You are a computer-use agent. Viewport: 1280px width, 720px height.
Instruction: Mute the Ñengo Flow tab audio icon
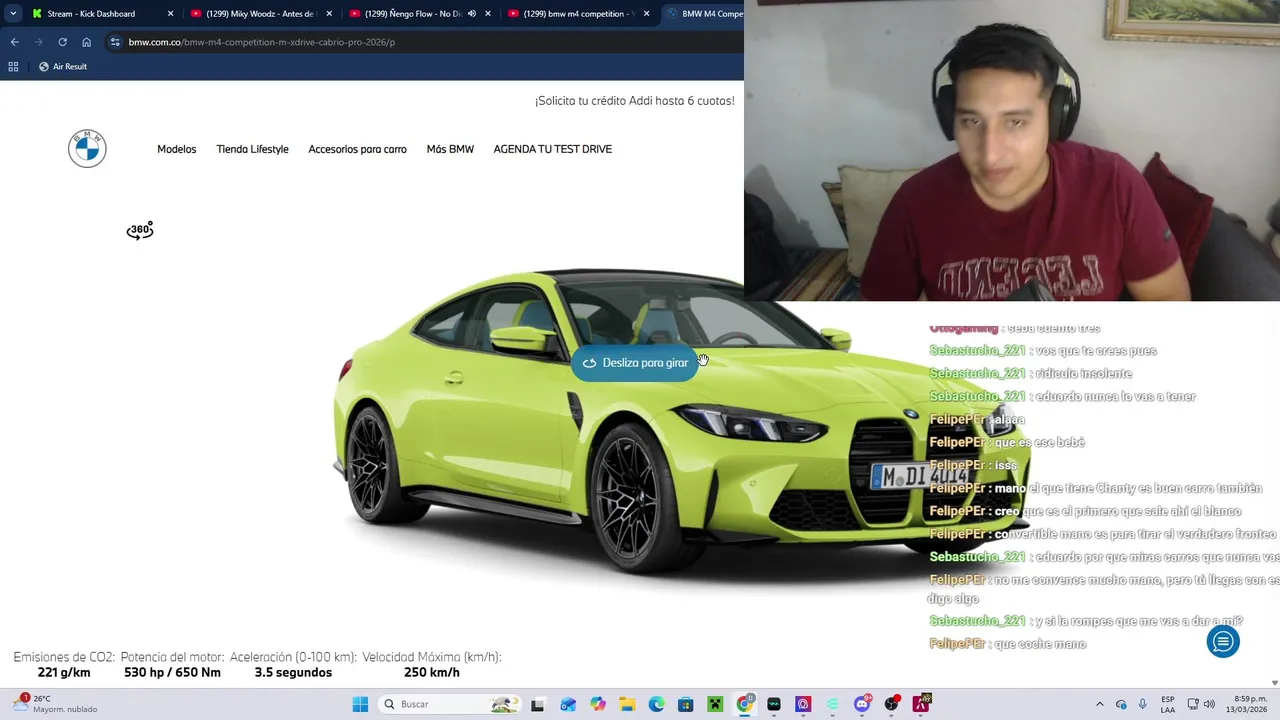point(472,14)
